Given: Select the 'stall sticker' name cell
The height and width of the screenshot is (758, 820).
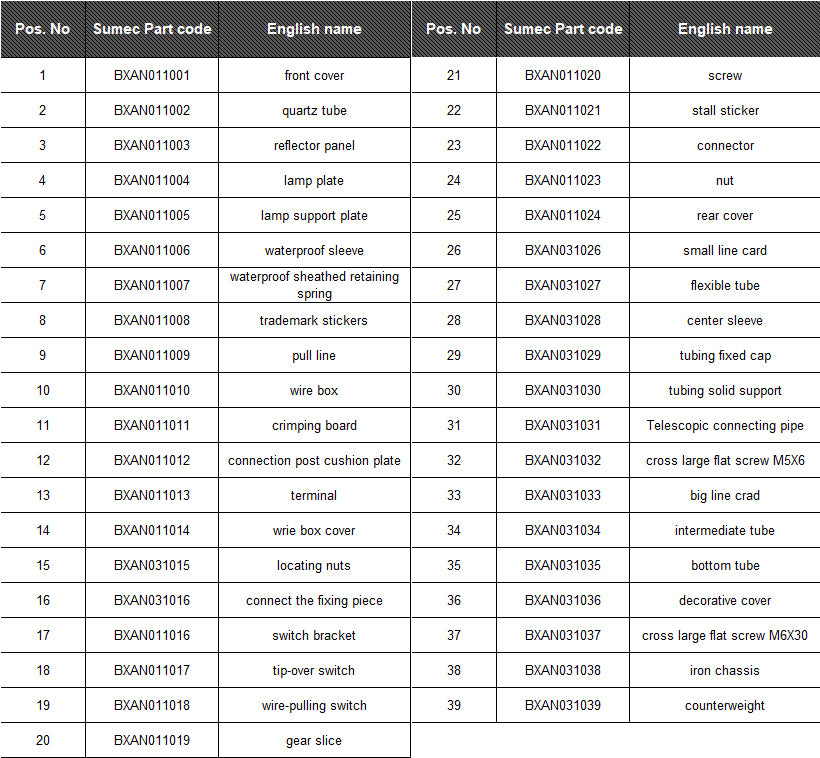Looking at the screenshot, I should (725, 110).
